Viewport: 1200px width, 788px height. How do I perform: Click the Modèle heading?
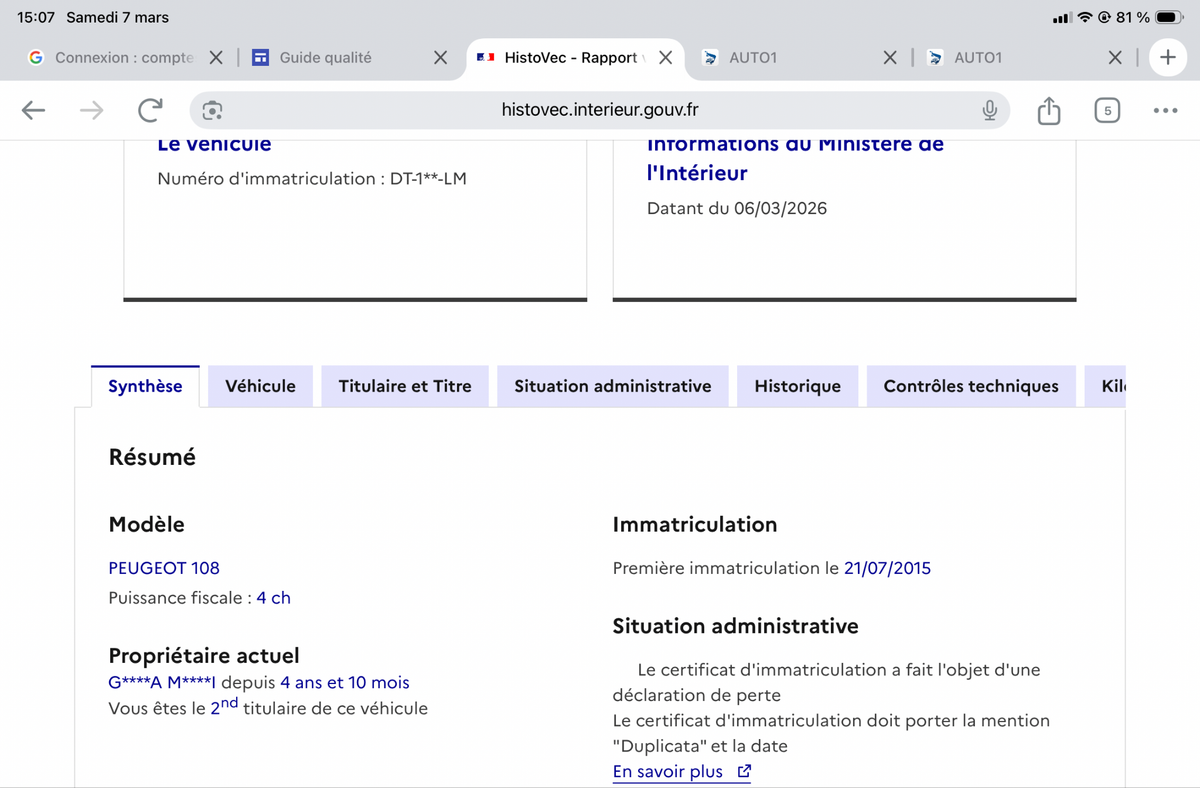coord(146,524)
